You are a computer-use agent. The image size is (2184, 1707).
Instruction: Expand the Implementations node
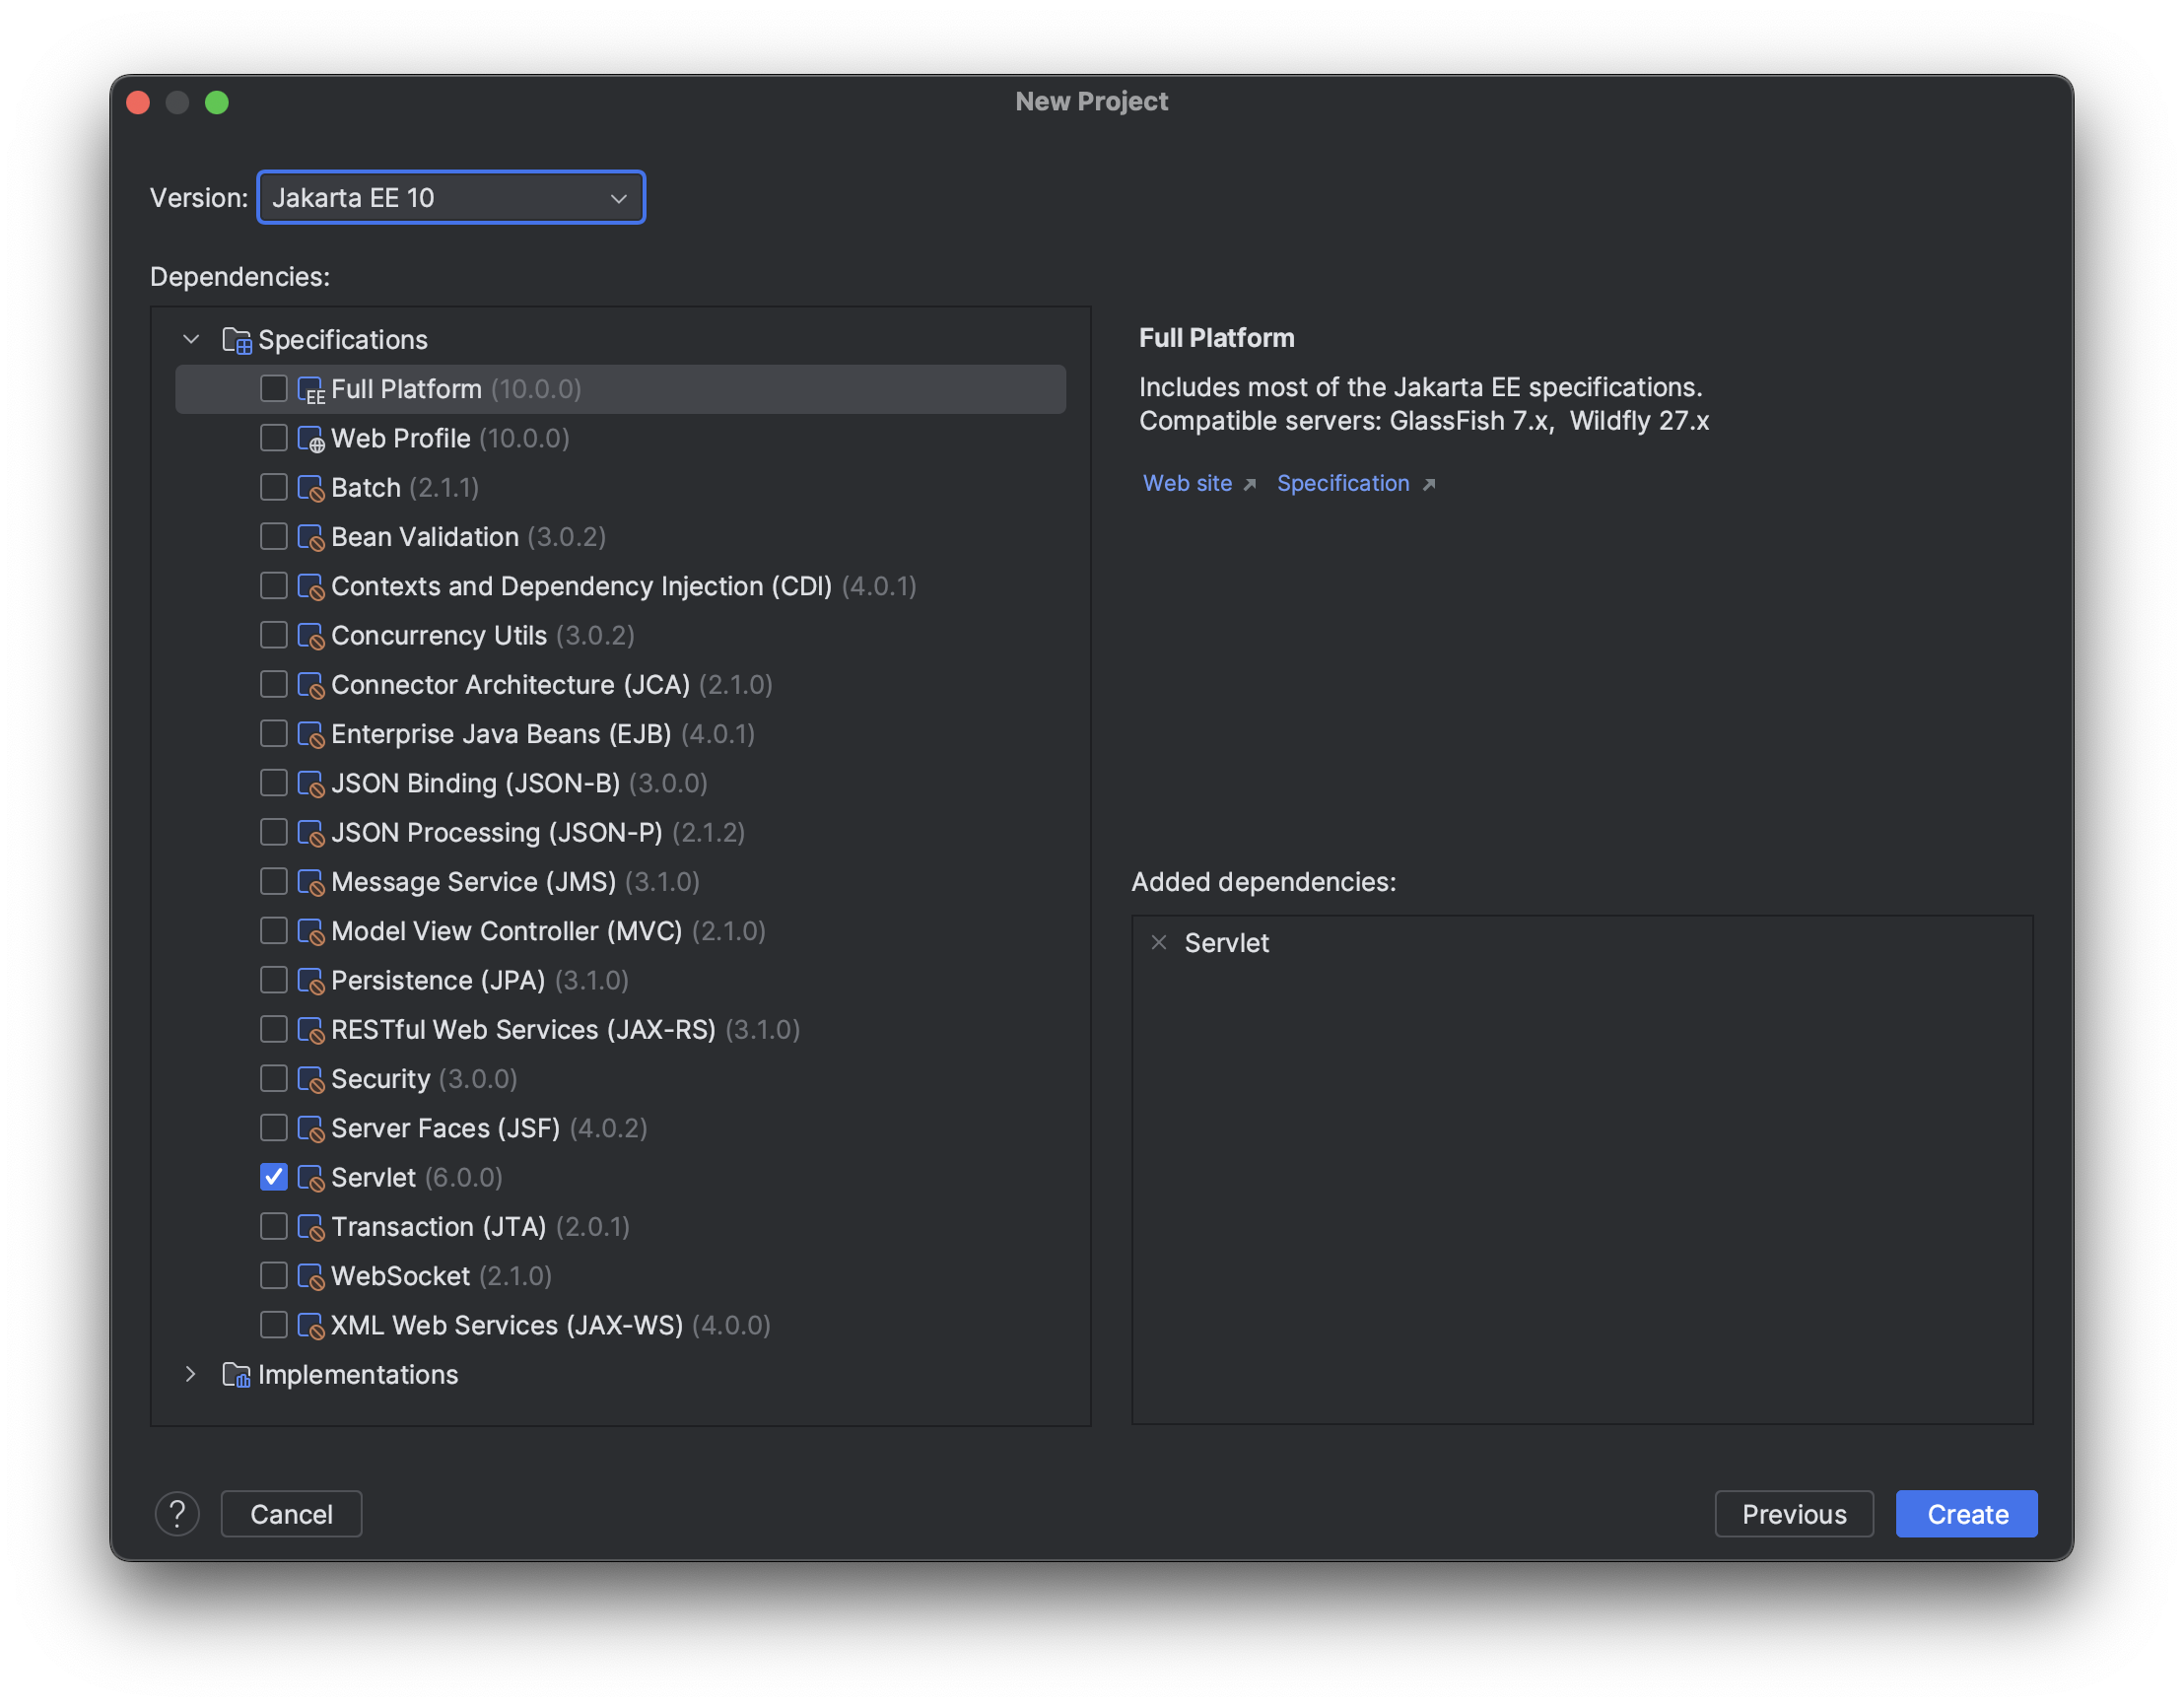tap(190, 1374)
